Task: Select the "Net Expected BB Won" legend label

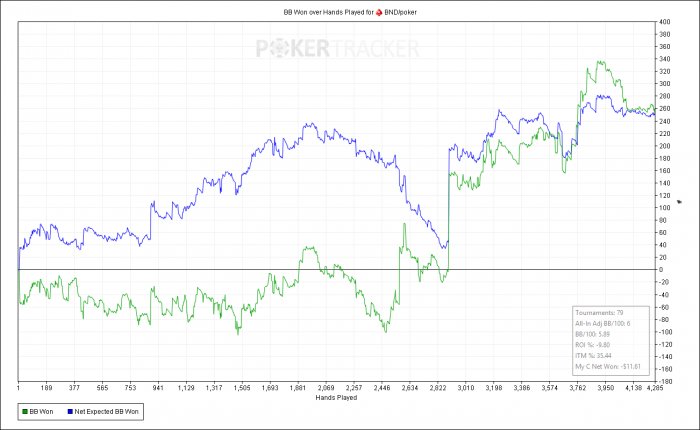Action: [x=106, y=412]
